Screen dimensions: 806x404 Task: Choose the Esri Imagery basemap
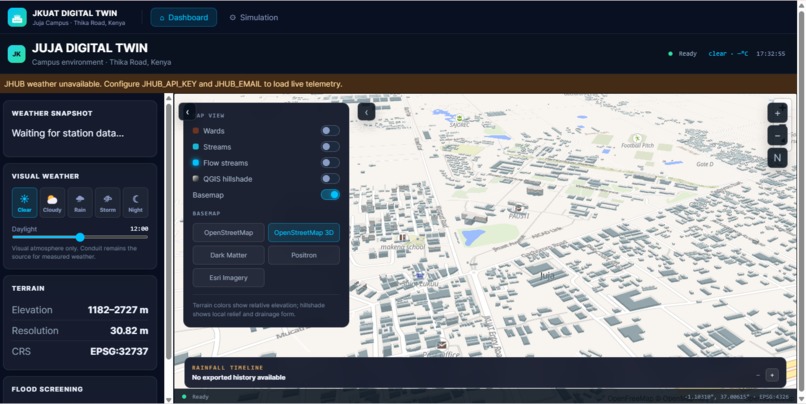point(229,278)
